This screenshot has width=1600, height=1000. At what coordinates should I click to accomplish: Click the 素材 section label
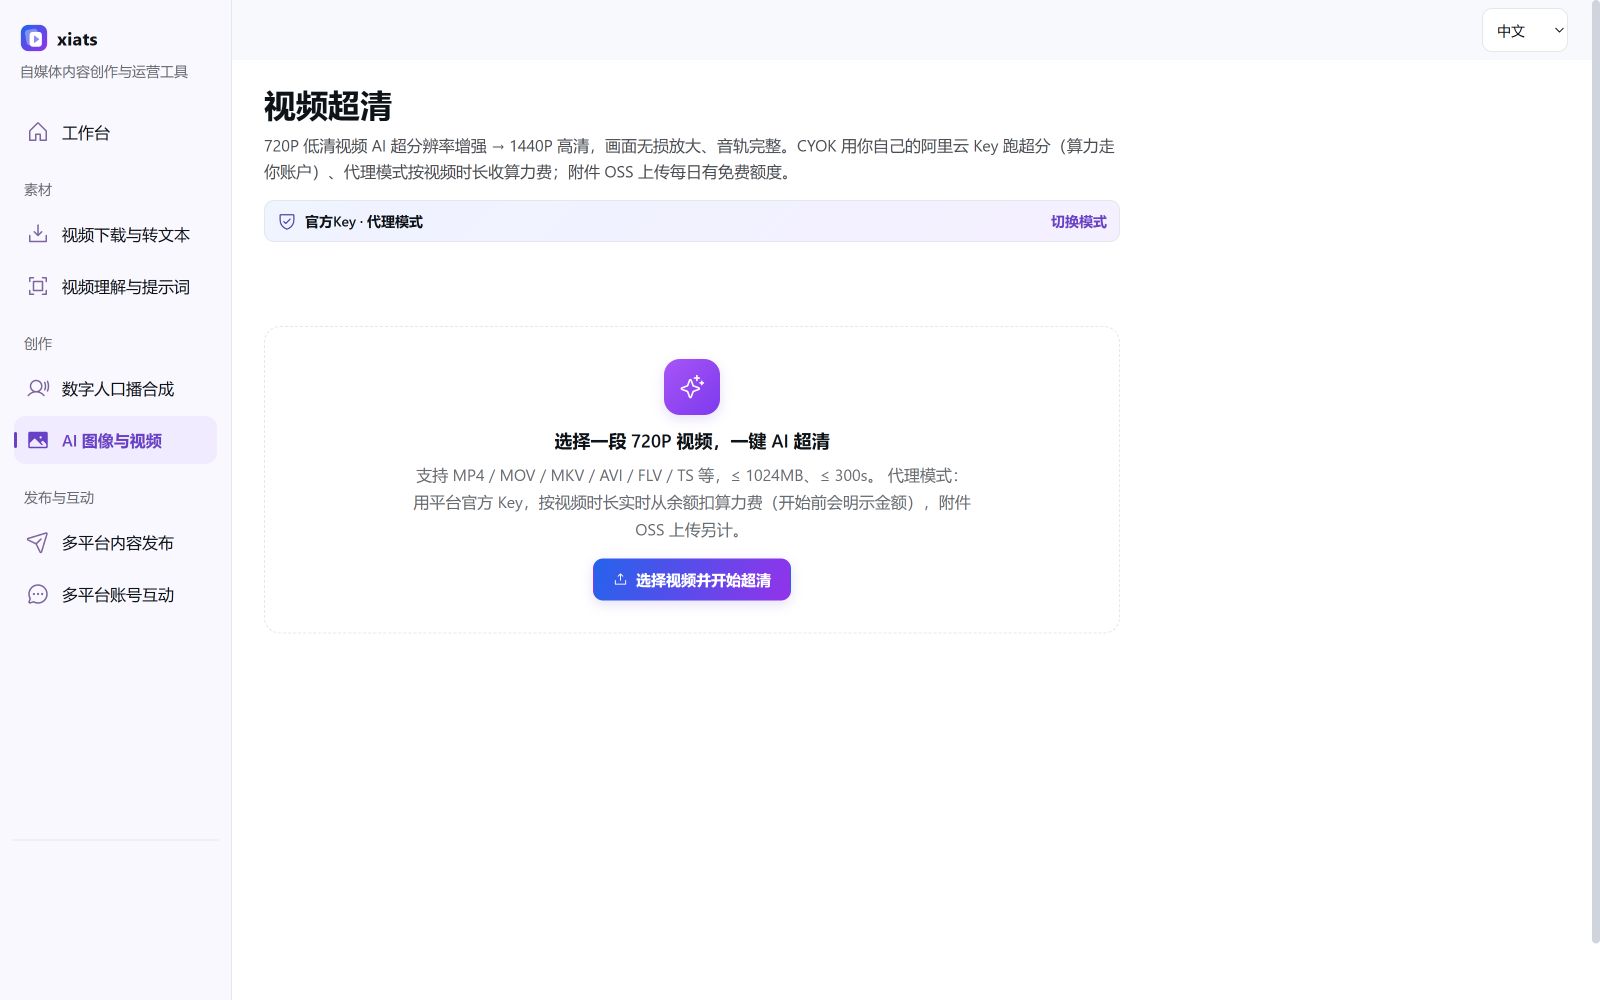[x=38, y=190]
